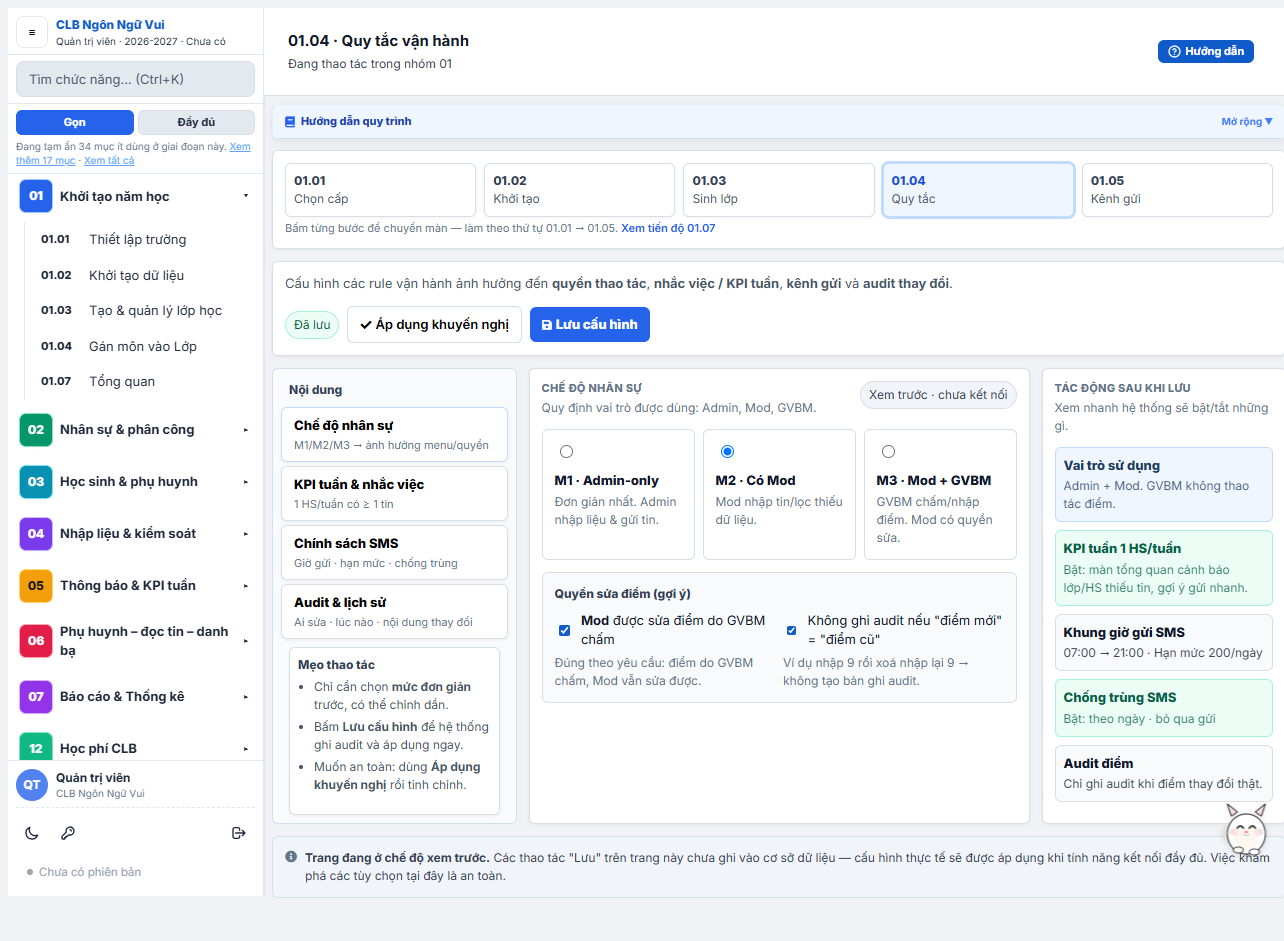Toggle dark mode with the moon icon
The width and height of the screenshot is (1284, 941).
pos(32,833)
